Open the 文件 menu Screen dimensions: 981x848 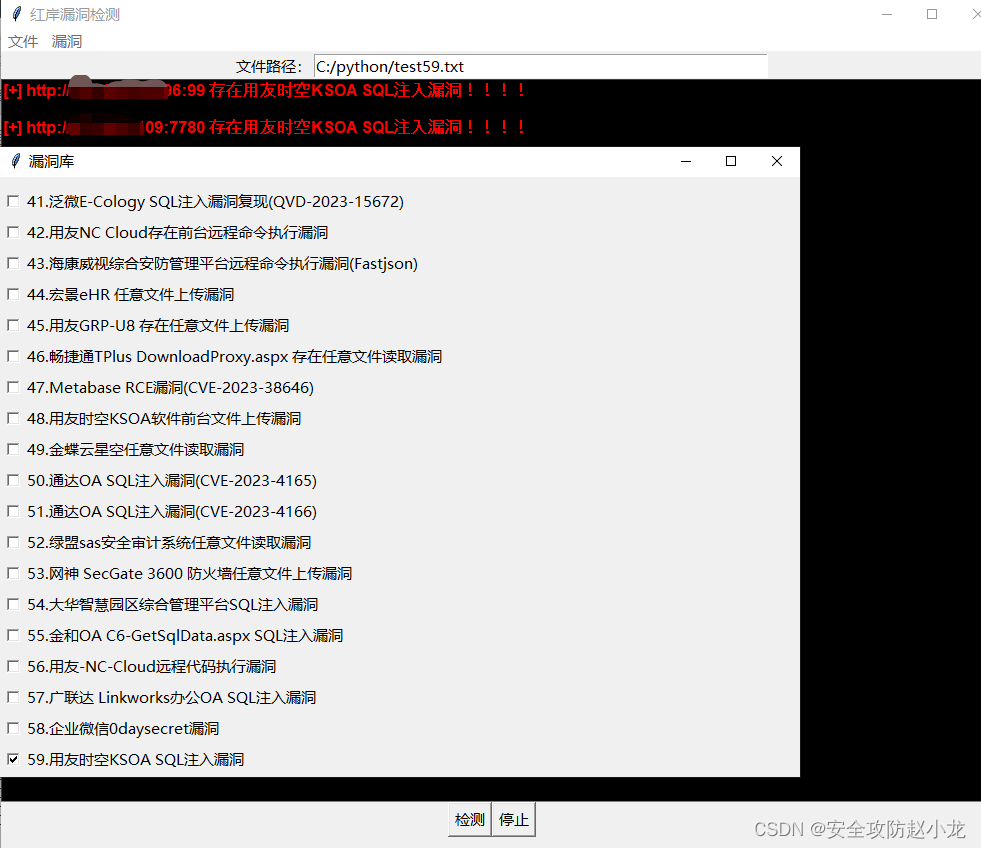[22, 41]
